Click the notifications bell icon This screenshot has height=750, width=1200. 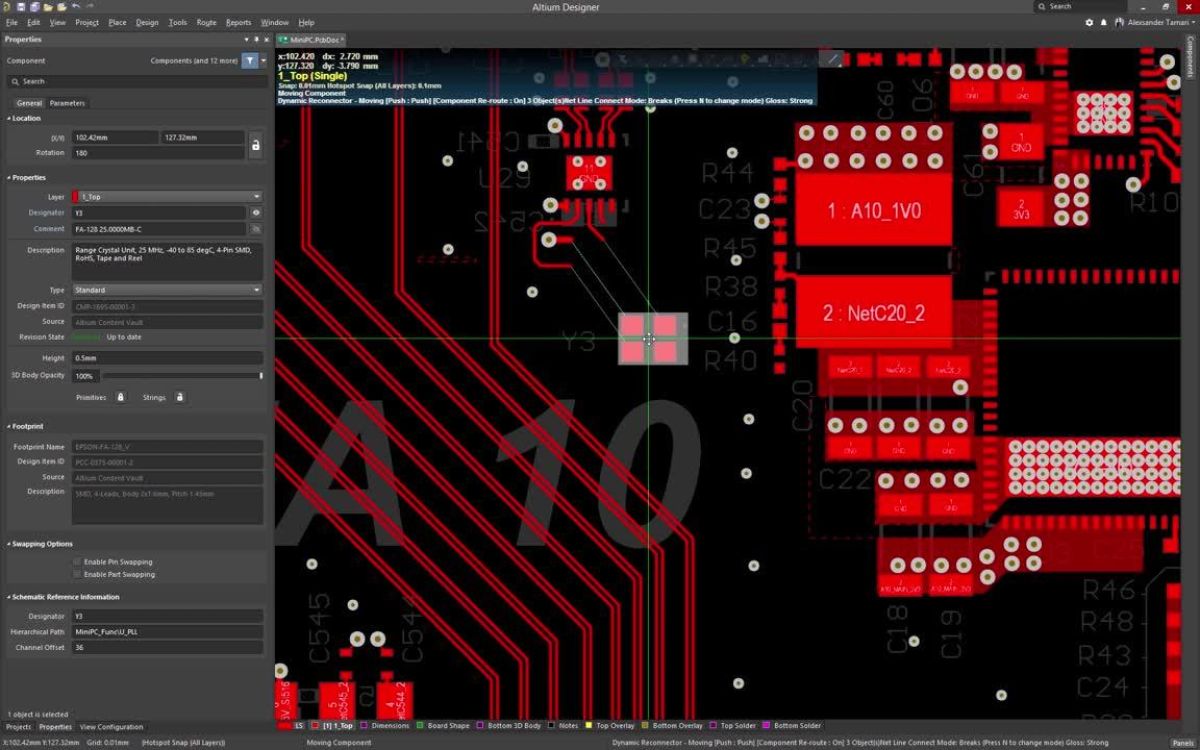click(x=1106, y=22)
